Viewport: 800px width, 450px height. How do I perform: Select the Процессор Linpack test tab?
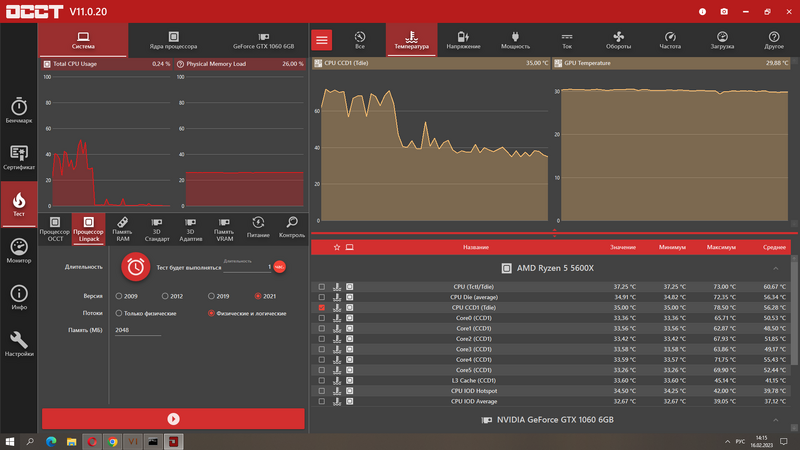[x=88, y=229]
